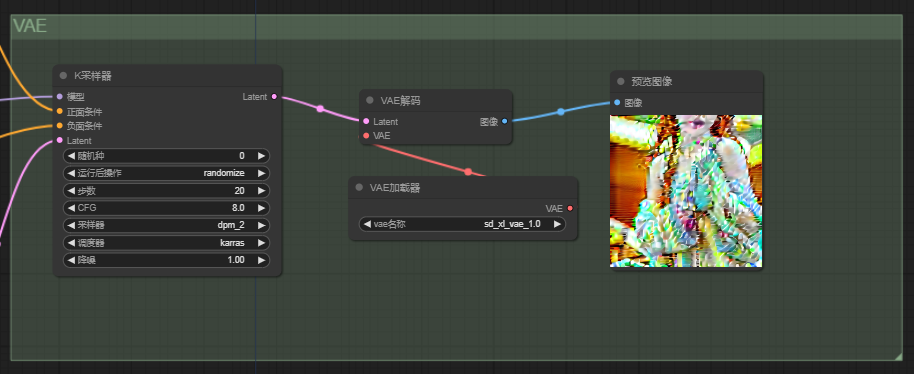Image resolution: width=914 pixels, height=374 pixels.
Task: Collapse the VAE加载器 node via its title dot
Action: point(359,188)
